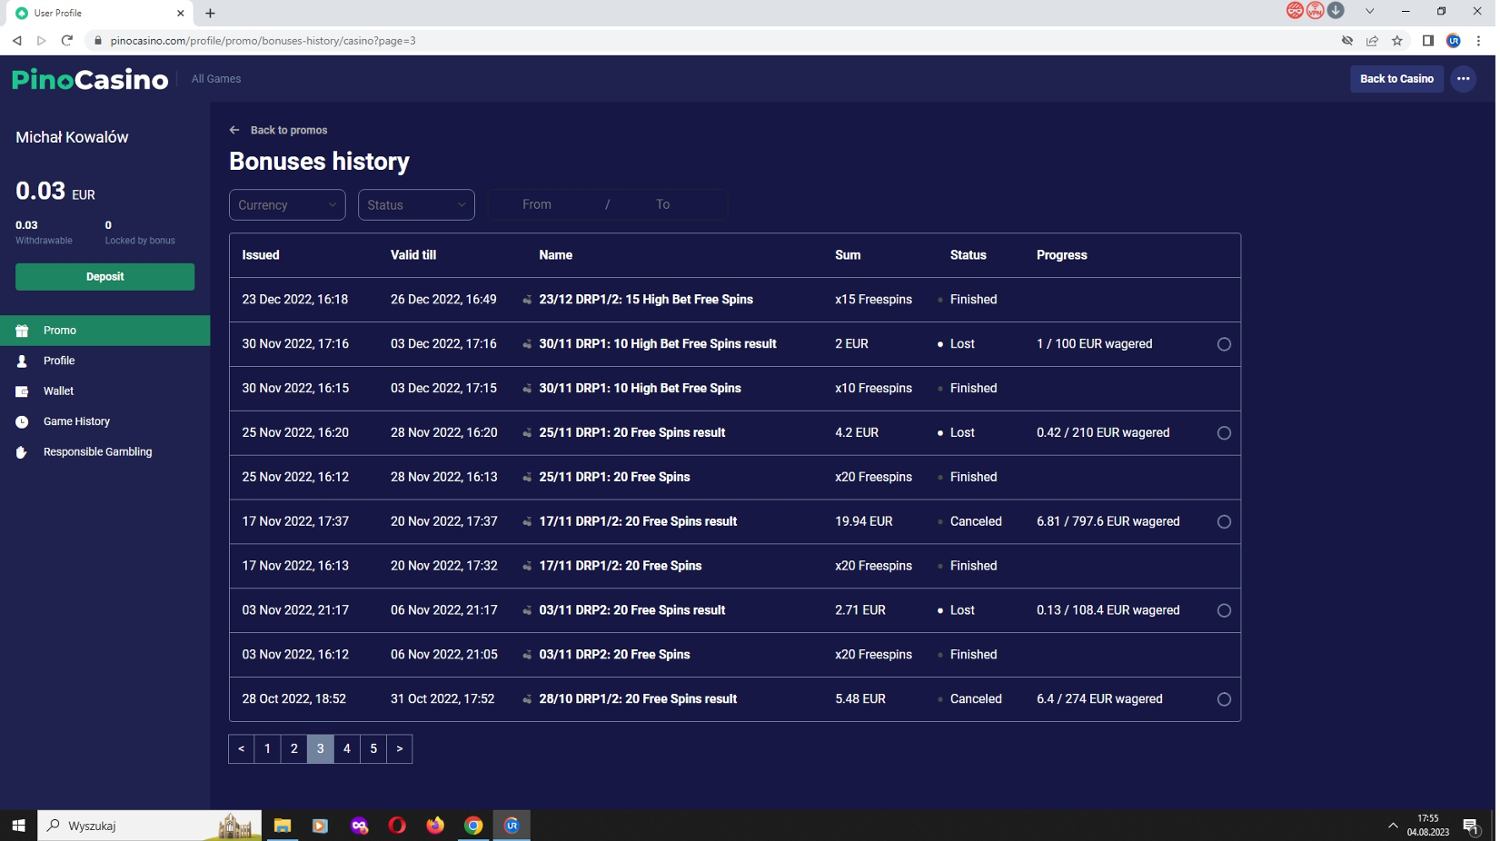Click the Game History clock icon
The height and width of the screenshot is (841, 1500).
coord(22,422)
